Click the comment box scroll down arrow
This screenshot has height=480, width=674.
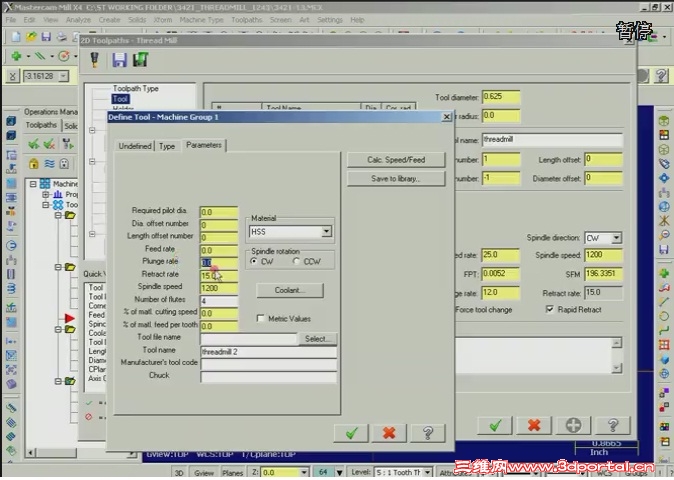pos(616,368)
